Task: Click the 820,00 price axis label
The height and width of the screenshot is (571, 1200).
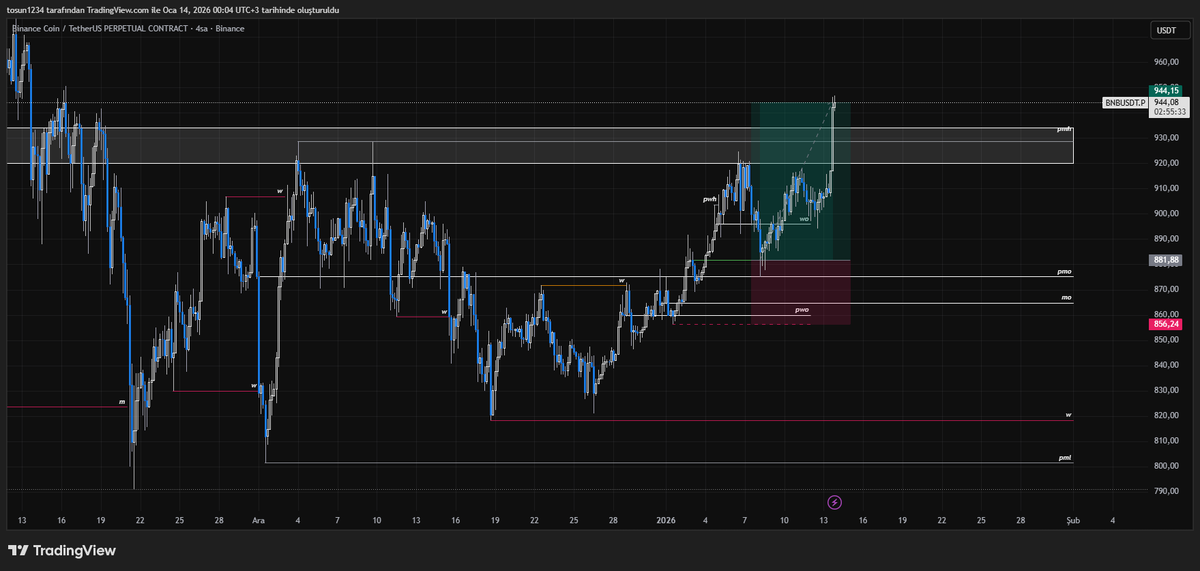Action: tap(1166, 416)
